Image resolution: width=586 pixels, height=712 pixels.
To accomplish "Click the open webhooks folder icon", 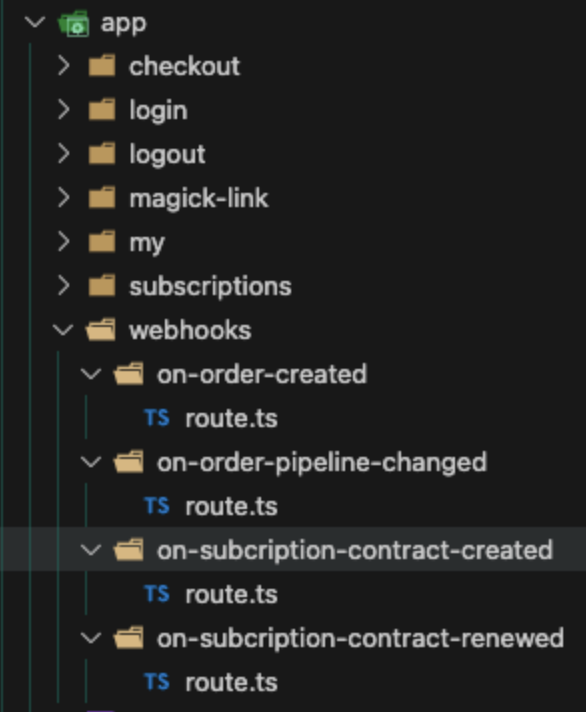I will point(101,330).
